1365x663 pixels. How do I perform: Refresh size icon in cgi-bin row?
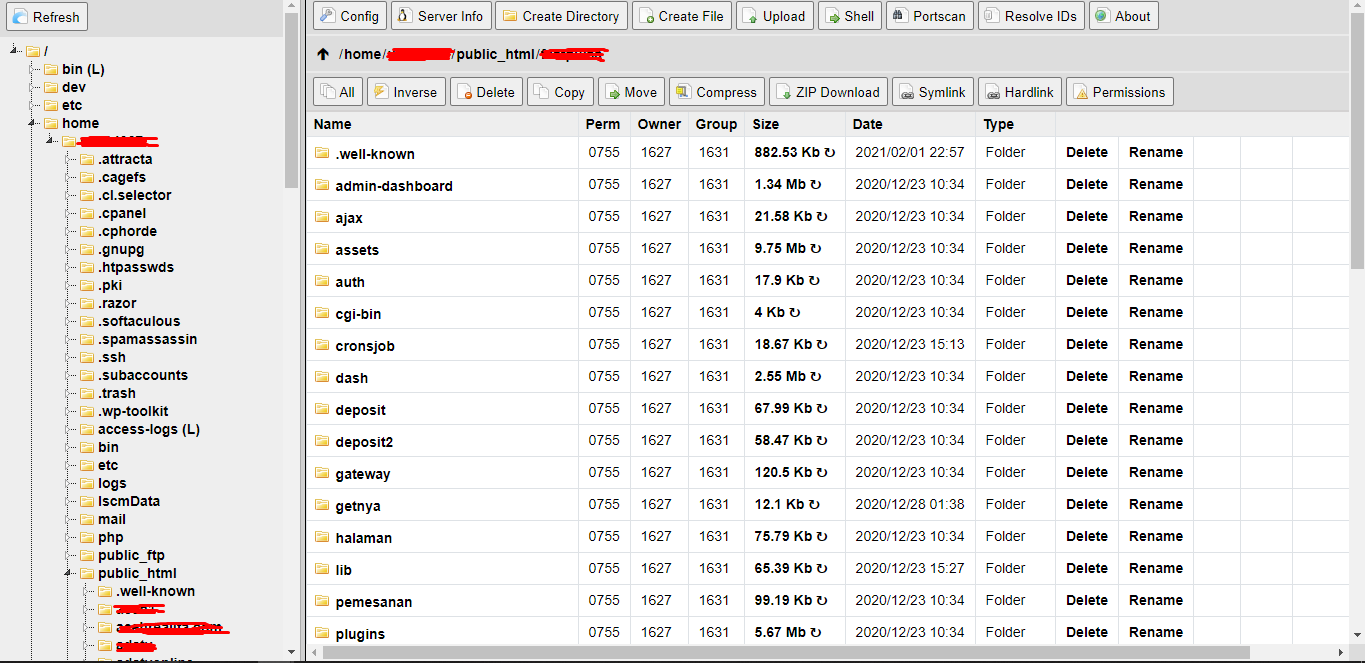(795, 313)
